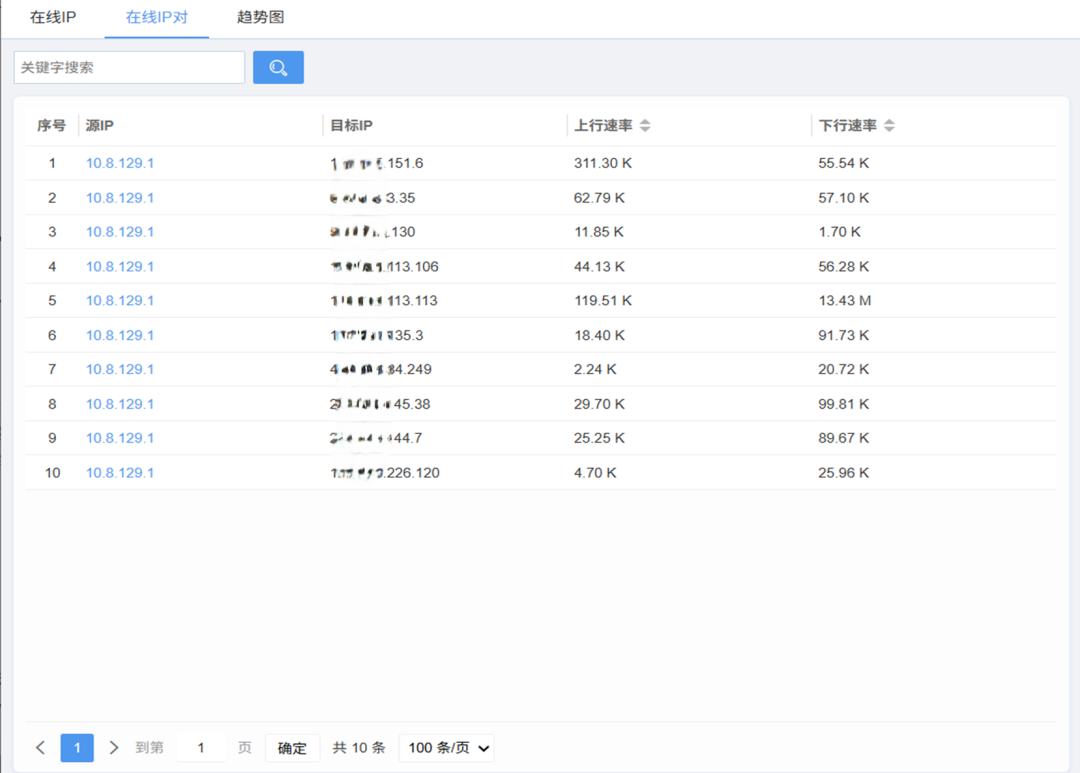Open source IP link in row 10
This screenshot has width=1080, height=773.
(120, 473)
